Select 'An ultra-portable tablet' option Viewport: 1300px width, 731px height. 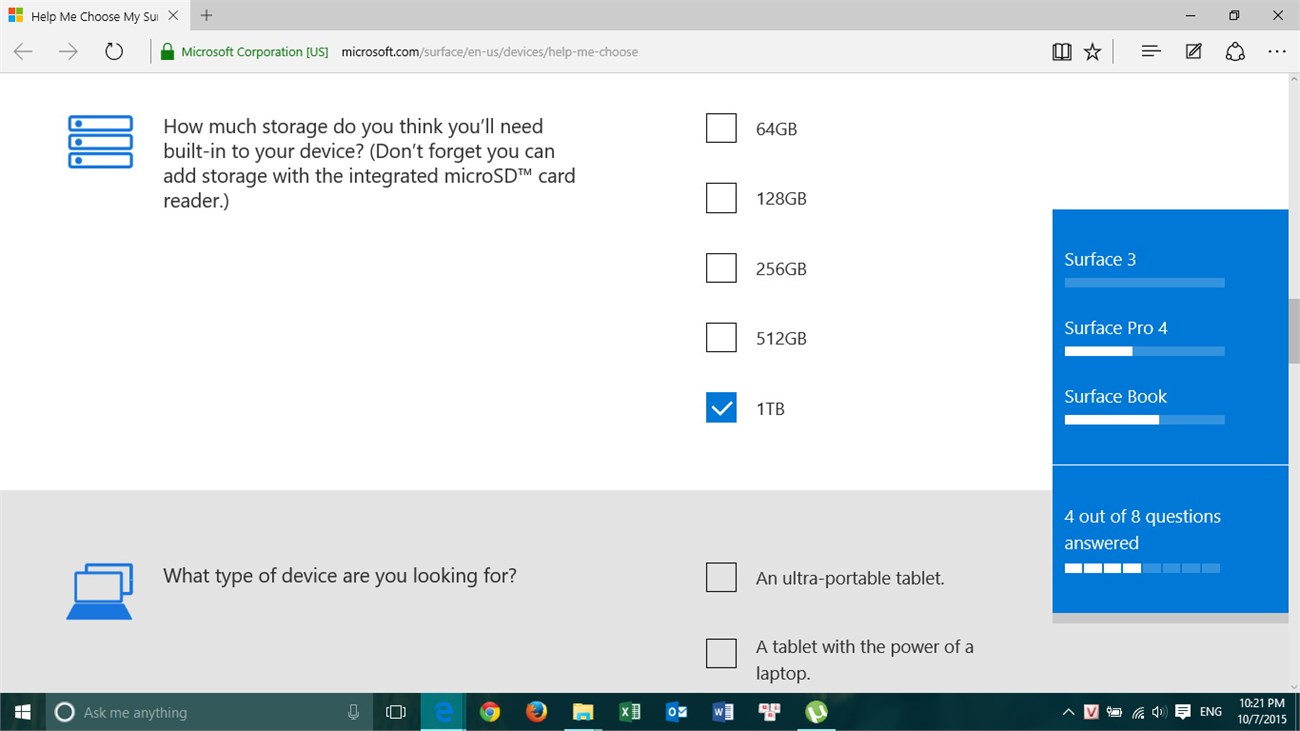pyautogui.click(x=721, y=577)
